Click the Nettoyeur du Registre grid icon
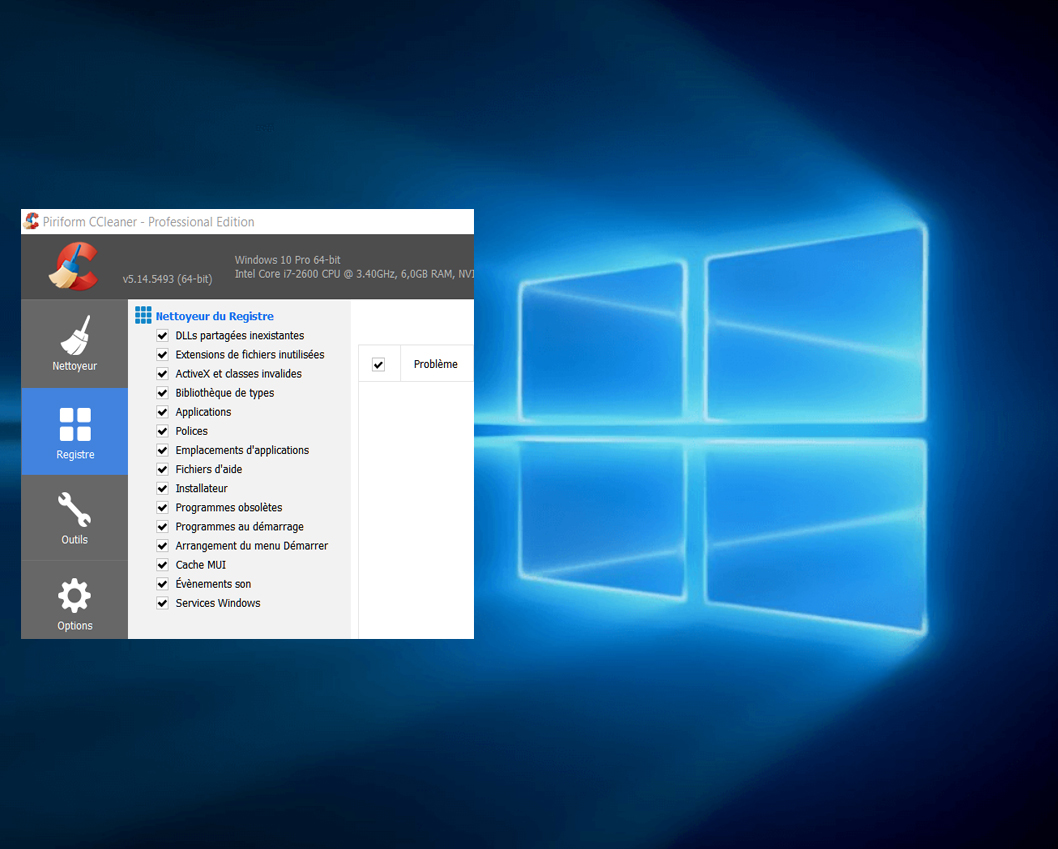Screen dimensions: 1058x849 pos(143,315)
